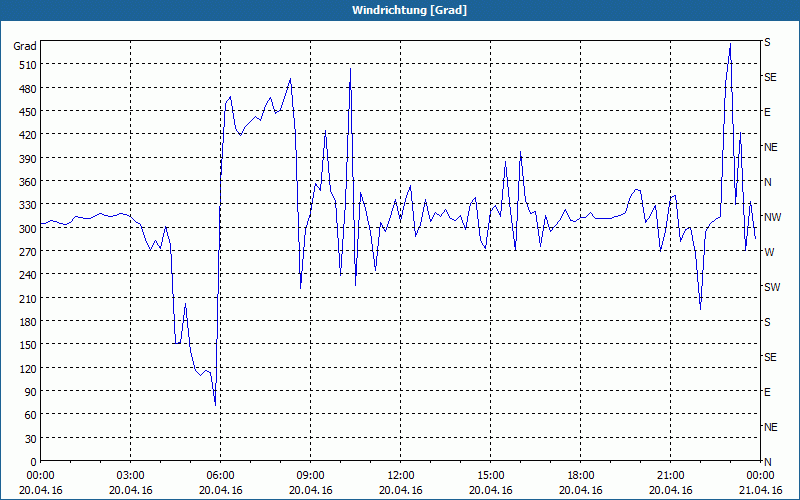Click the 450 value on the degree axis
This screenshot has width=800, height=500.
(28, 112)
